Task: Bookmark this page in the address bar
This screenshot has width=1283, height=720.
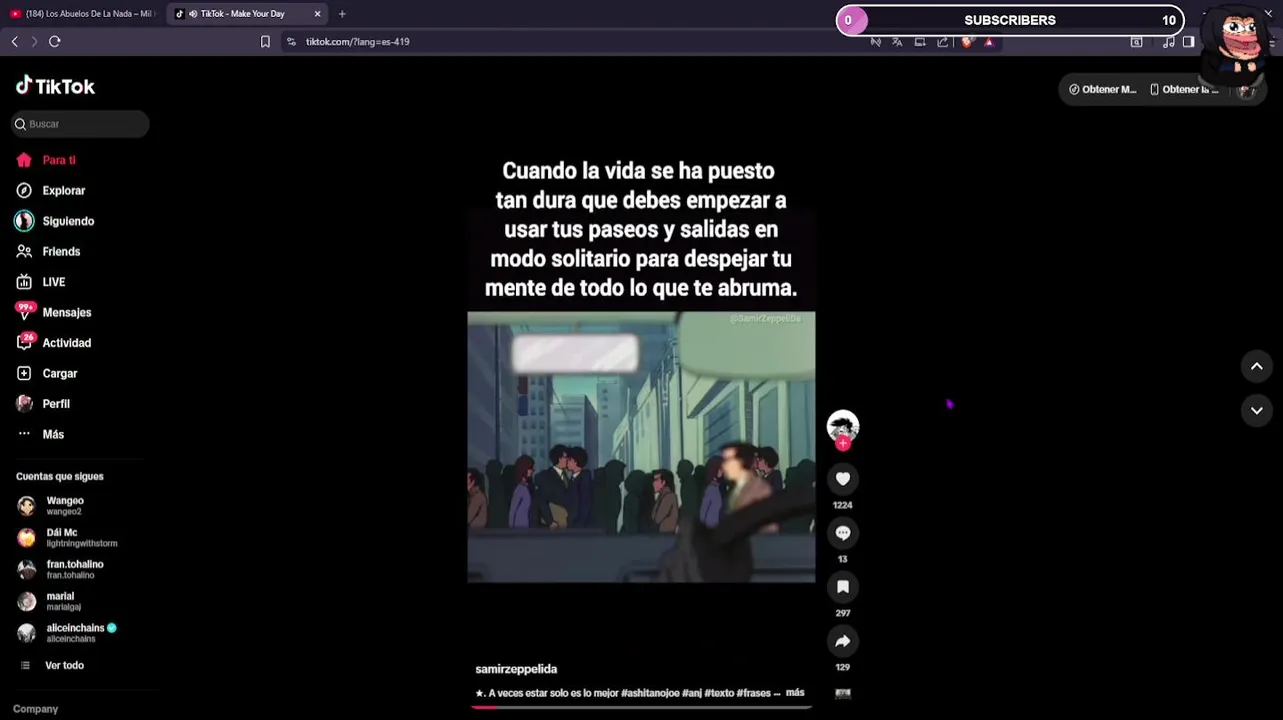Action: click(265, 42)
